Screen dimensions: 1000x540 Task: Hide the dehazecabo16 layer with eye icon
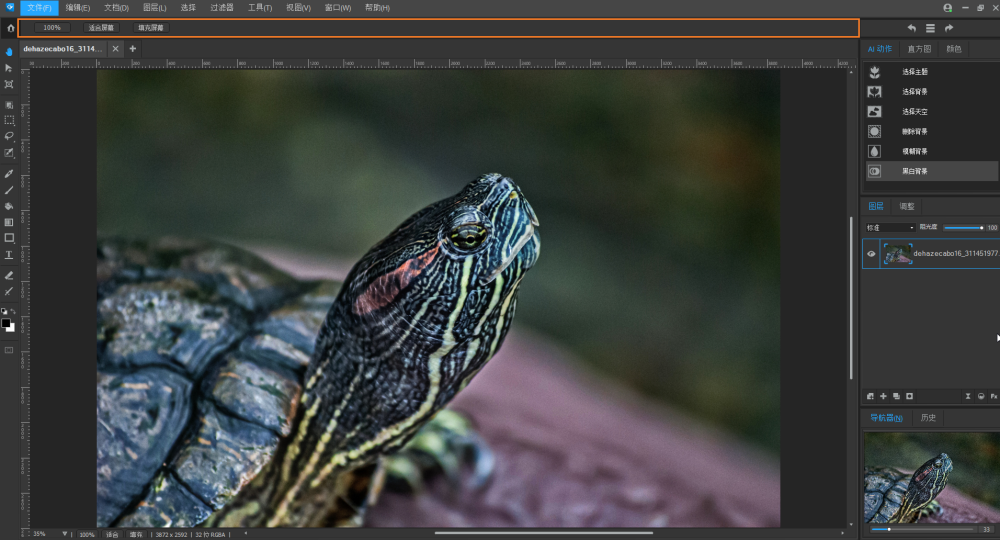tap(871, 254)
